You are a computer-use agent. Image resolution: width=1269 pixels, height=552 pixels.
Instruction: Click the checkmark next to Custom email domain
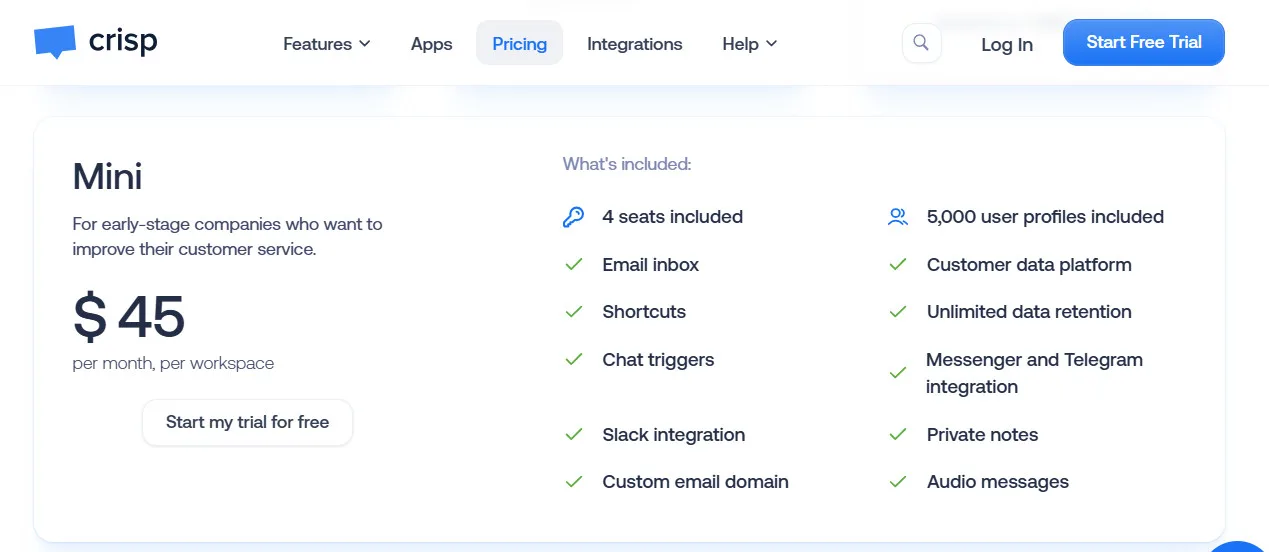pyautogui.click(x=574, y=482)
